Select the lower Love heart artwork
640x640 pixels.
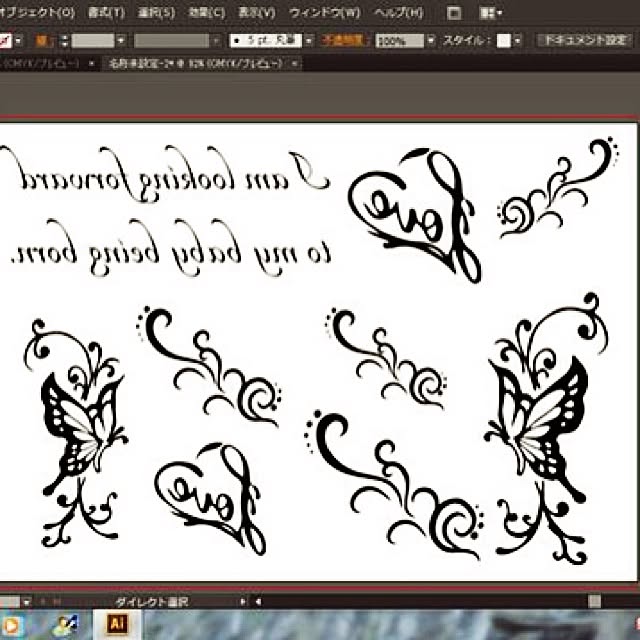pos(210,498)
